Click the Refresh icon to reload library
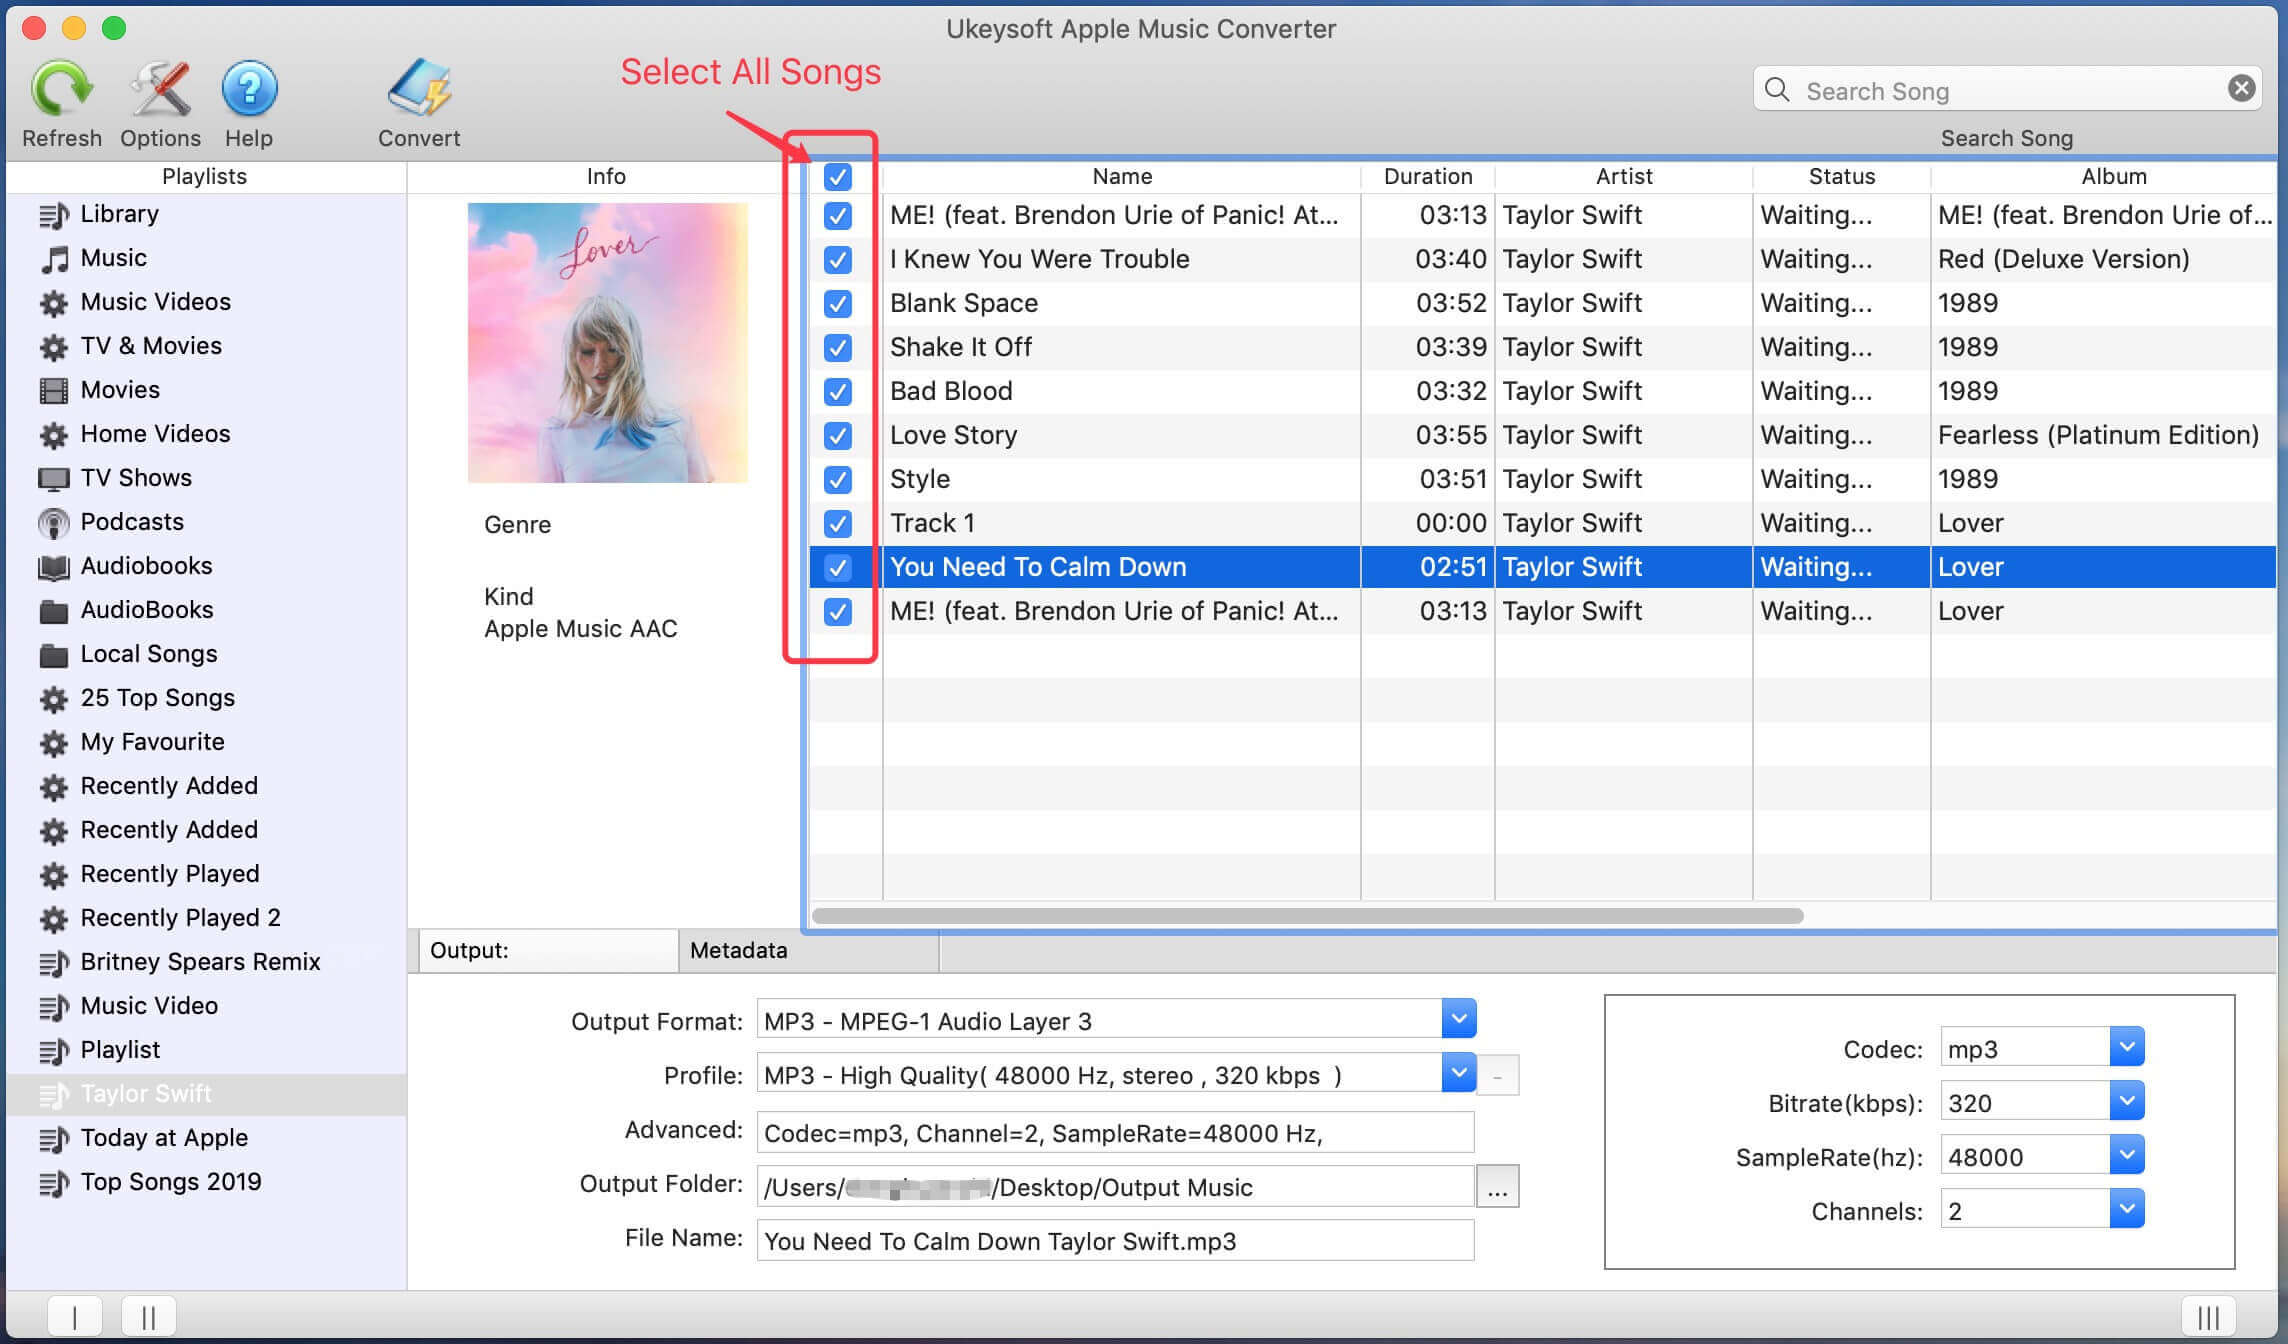 pos(61,90)
